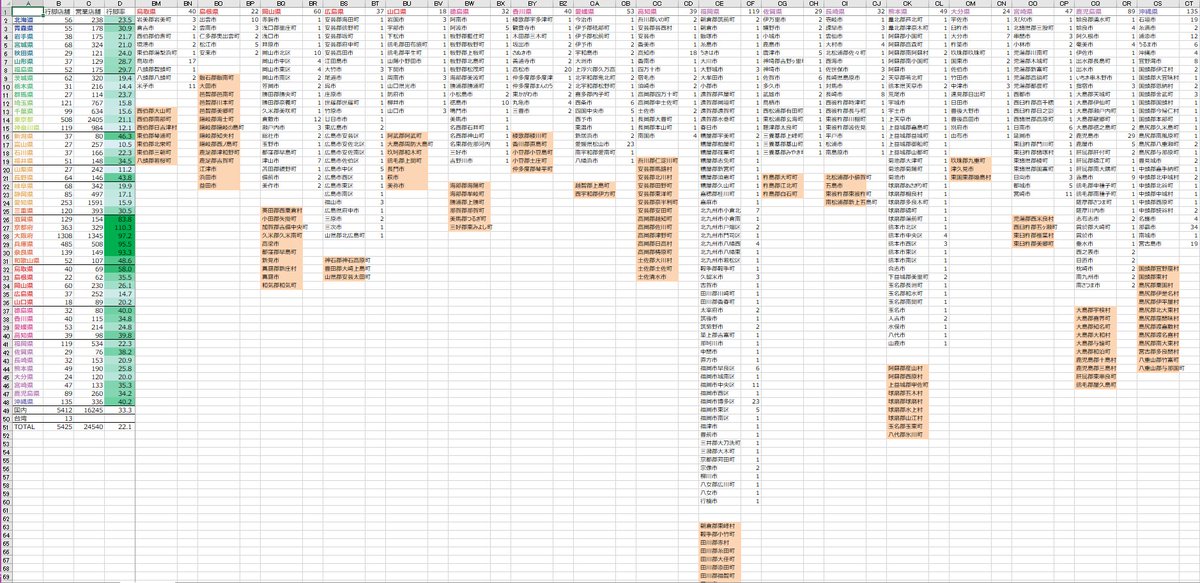Click the 津山市 cell under 岡山県
Viewport: 1200px width, 583px height.
pos(281,160)
